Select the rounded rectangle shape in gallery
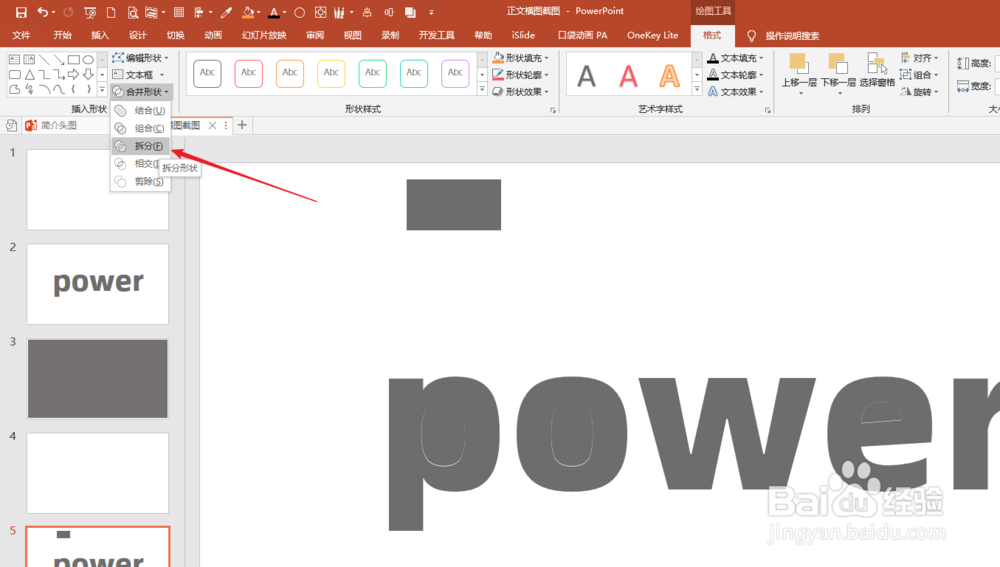 pyautogui.click(x=14, y=75)
